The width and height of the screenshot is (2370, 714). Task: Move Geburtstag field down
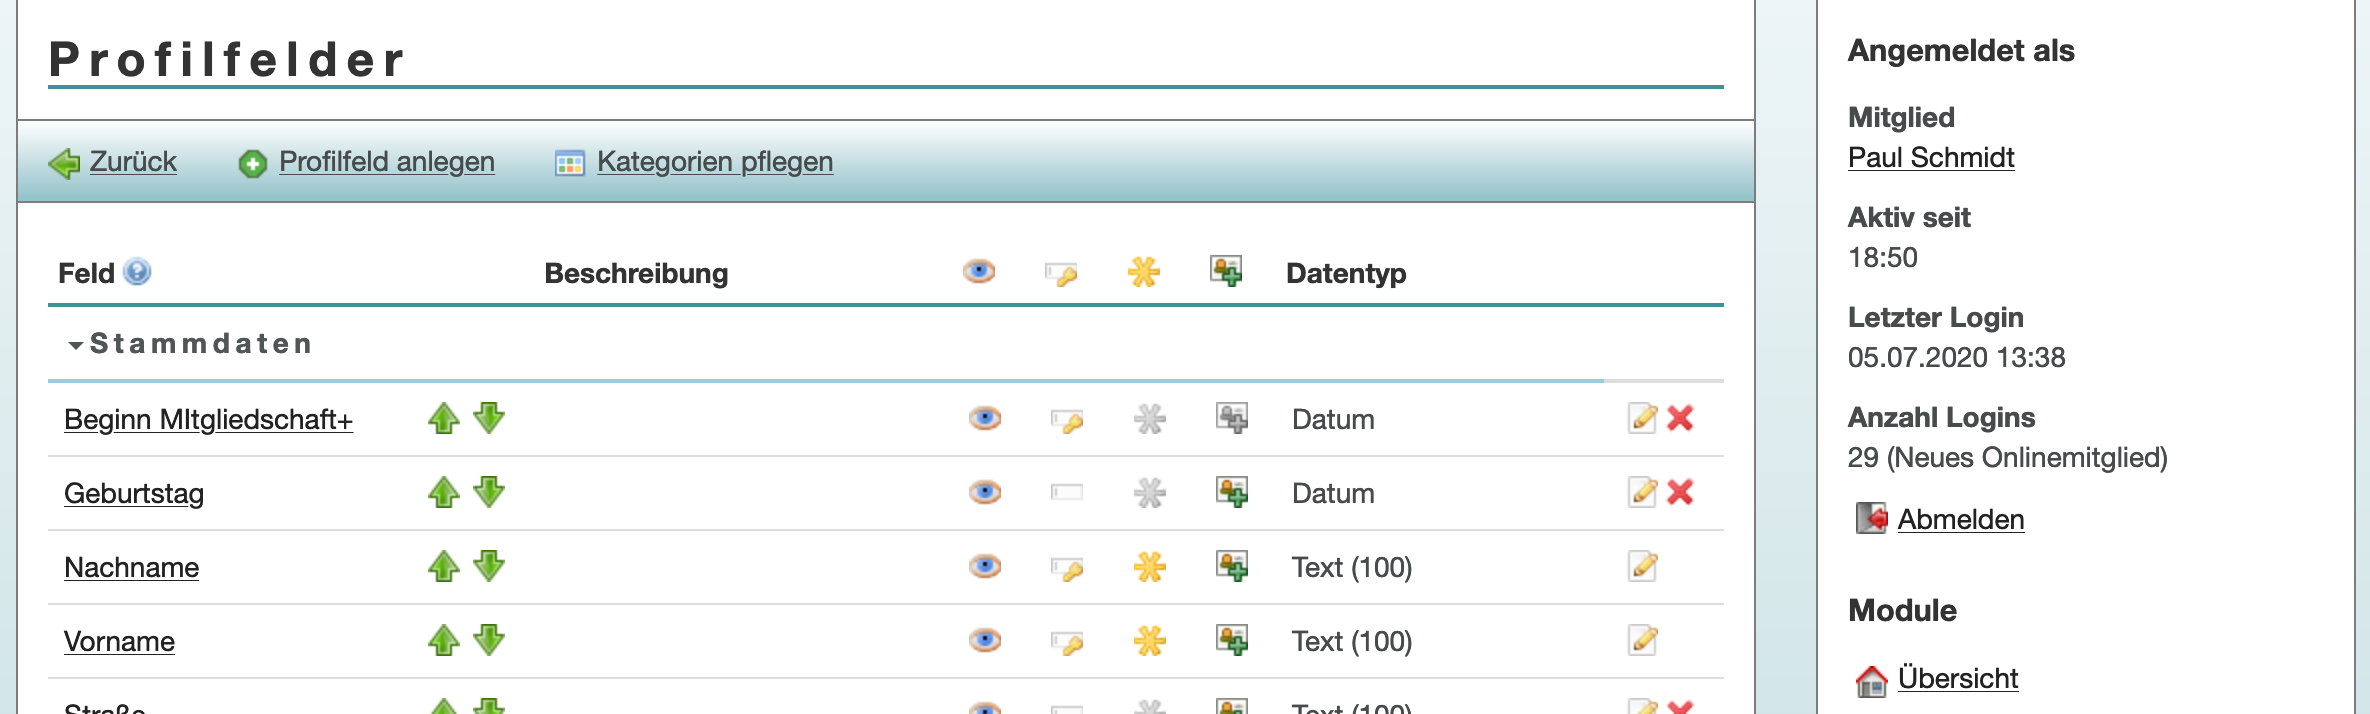click(x=489, y=492)
